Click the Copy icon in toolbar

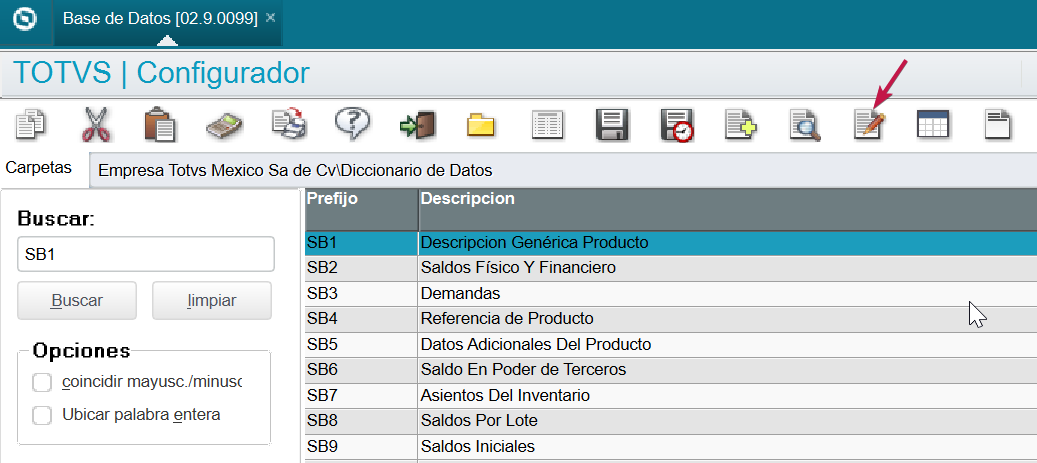point(30,124)
